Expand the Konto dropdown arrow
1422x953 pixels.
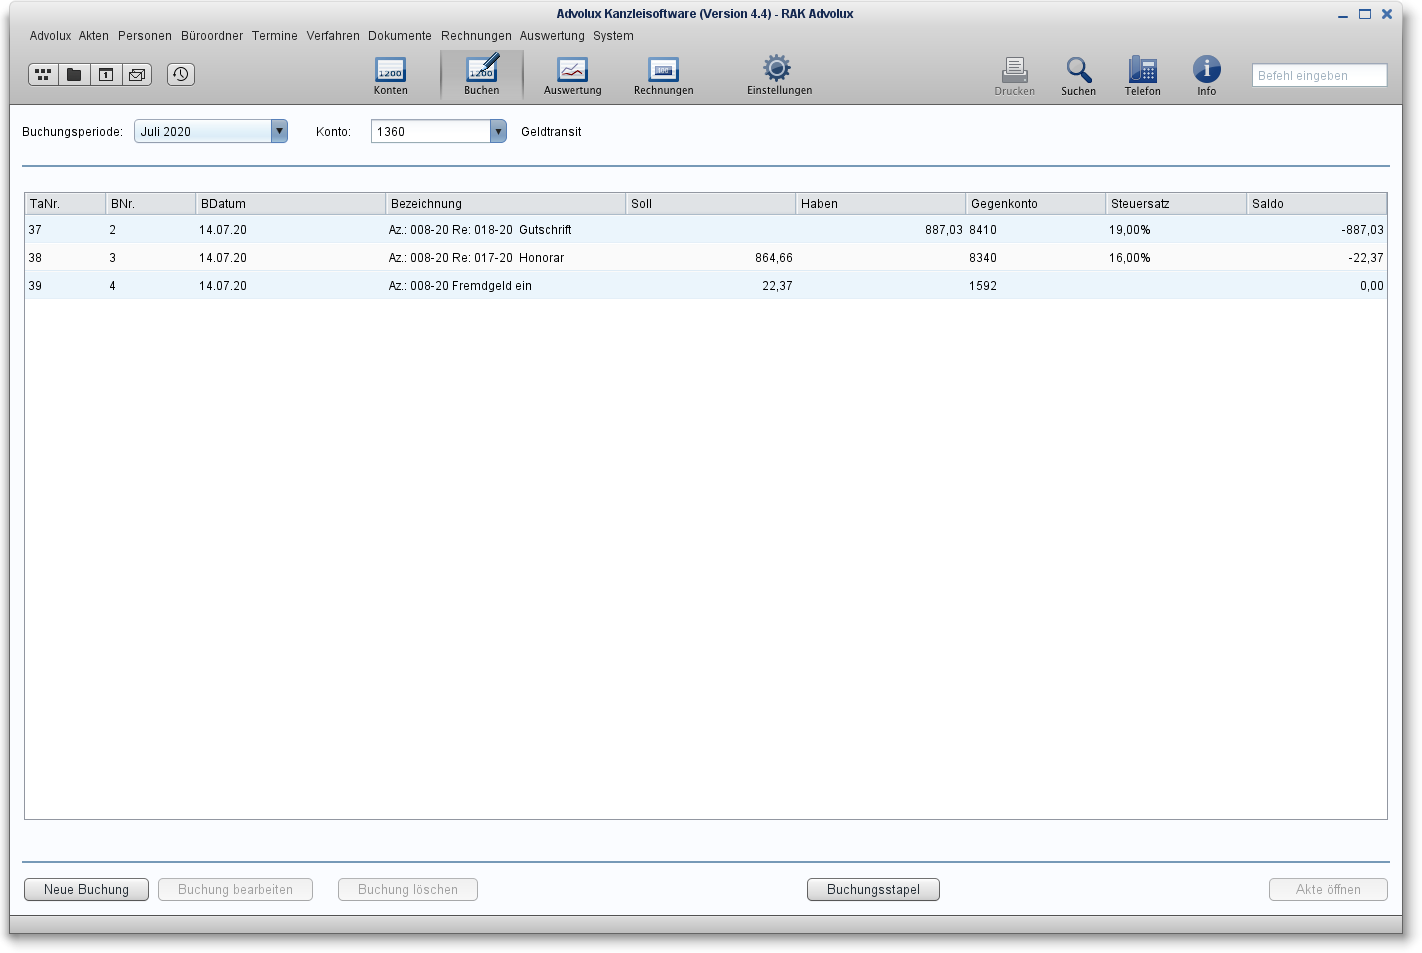(498, 131)
